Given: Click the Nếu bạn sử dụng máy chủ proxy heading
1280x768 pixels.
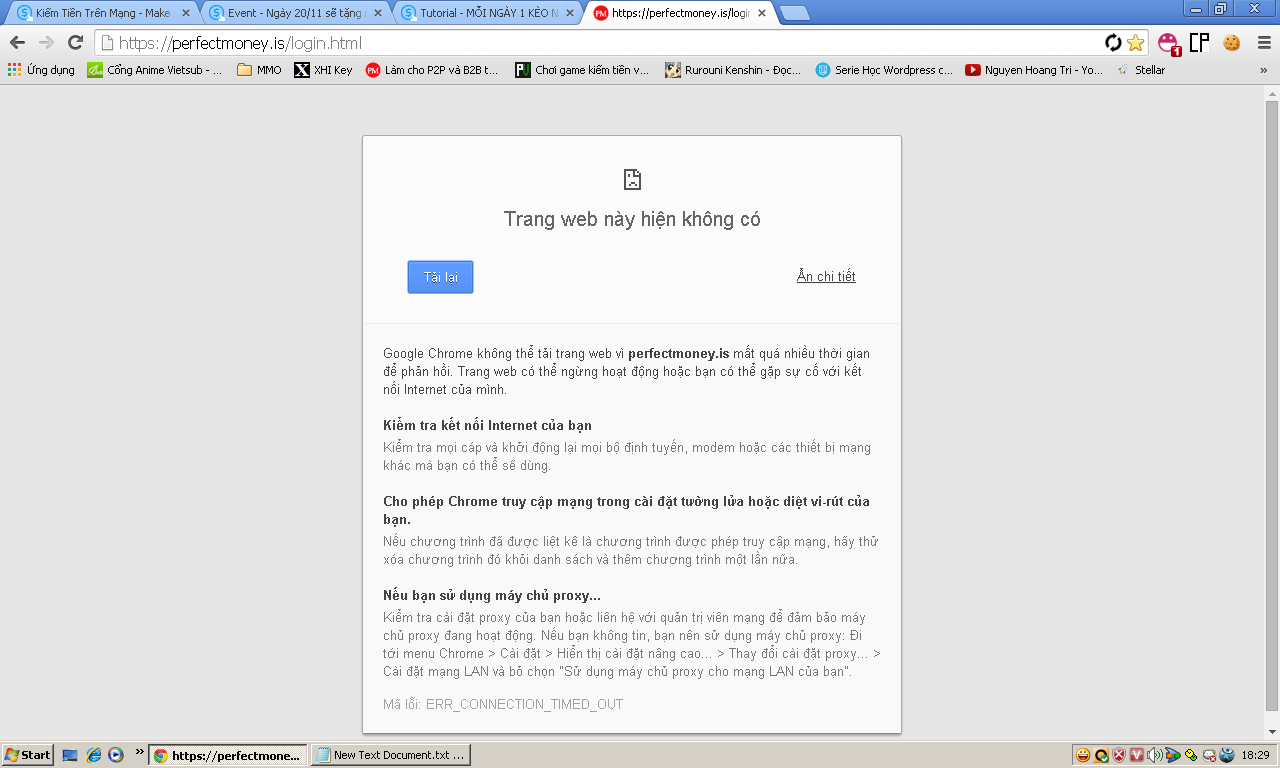Looking at the screenshot, I should click(492, 595).
